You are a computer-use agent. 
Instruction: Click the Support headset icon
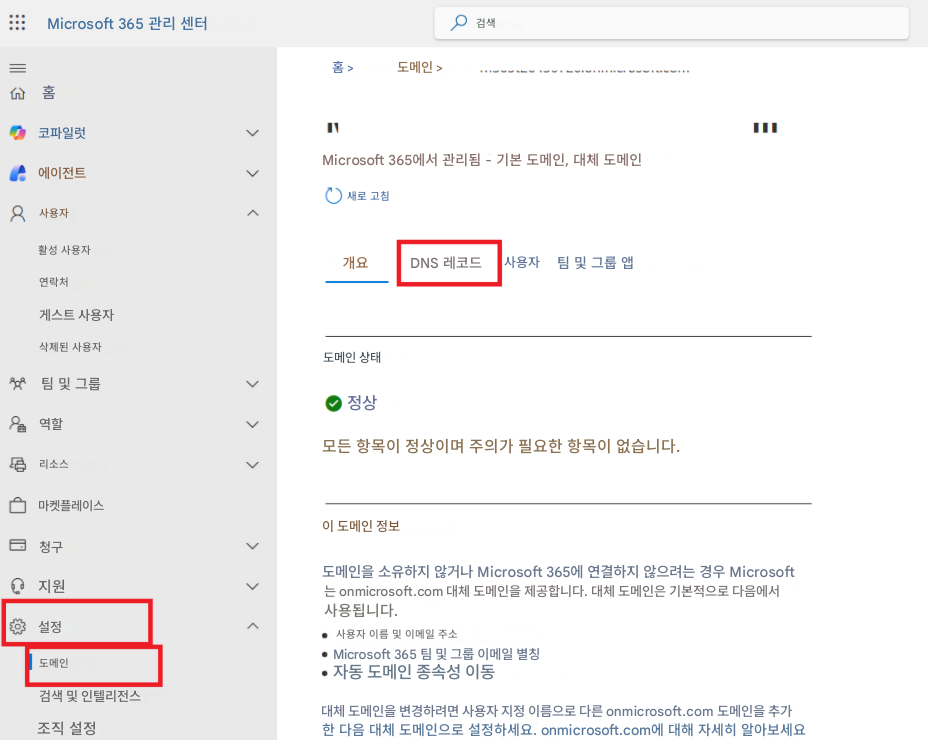(x=18, y=586)
